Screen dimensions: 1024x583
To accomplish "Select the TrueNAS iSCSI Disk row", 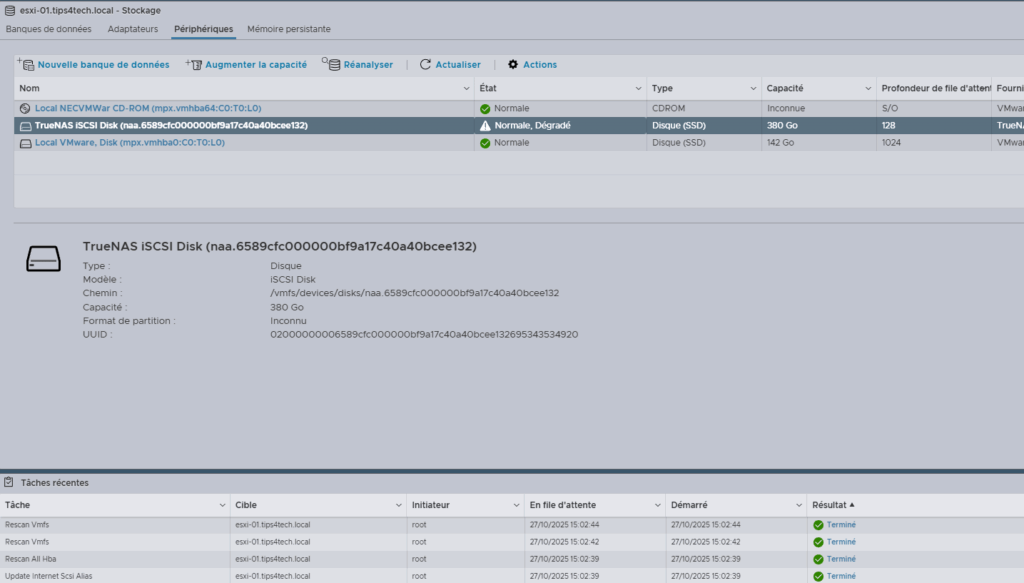I will click(x=171, y=126).
